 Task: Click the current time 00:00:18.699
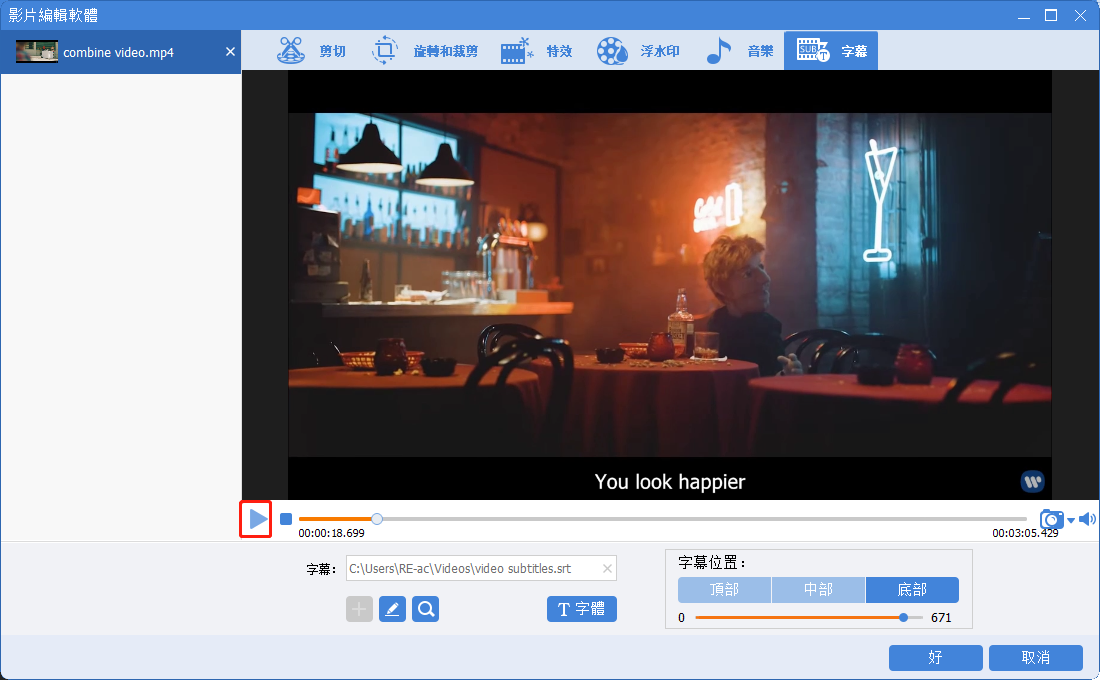pyautogui.click(x=331, y=533)
